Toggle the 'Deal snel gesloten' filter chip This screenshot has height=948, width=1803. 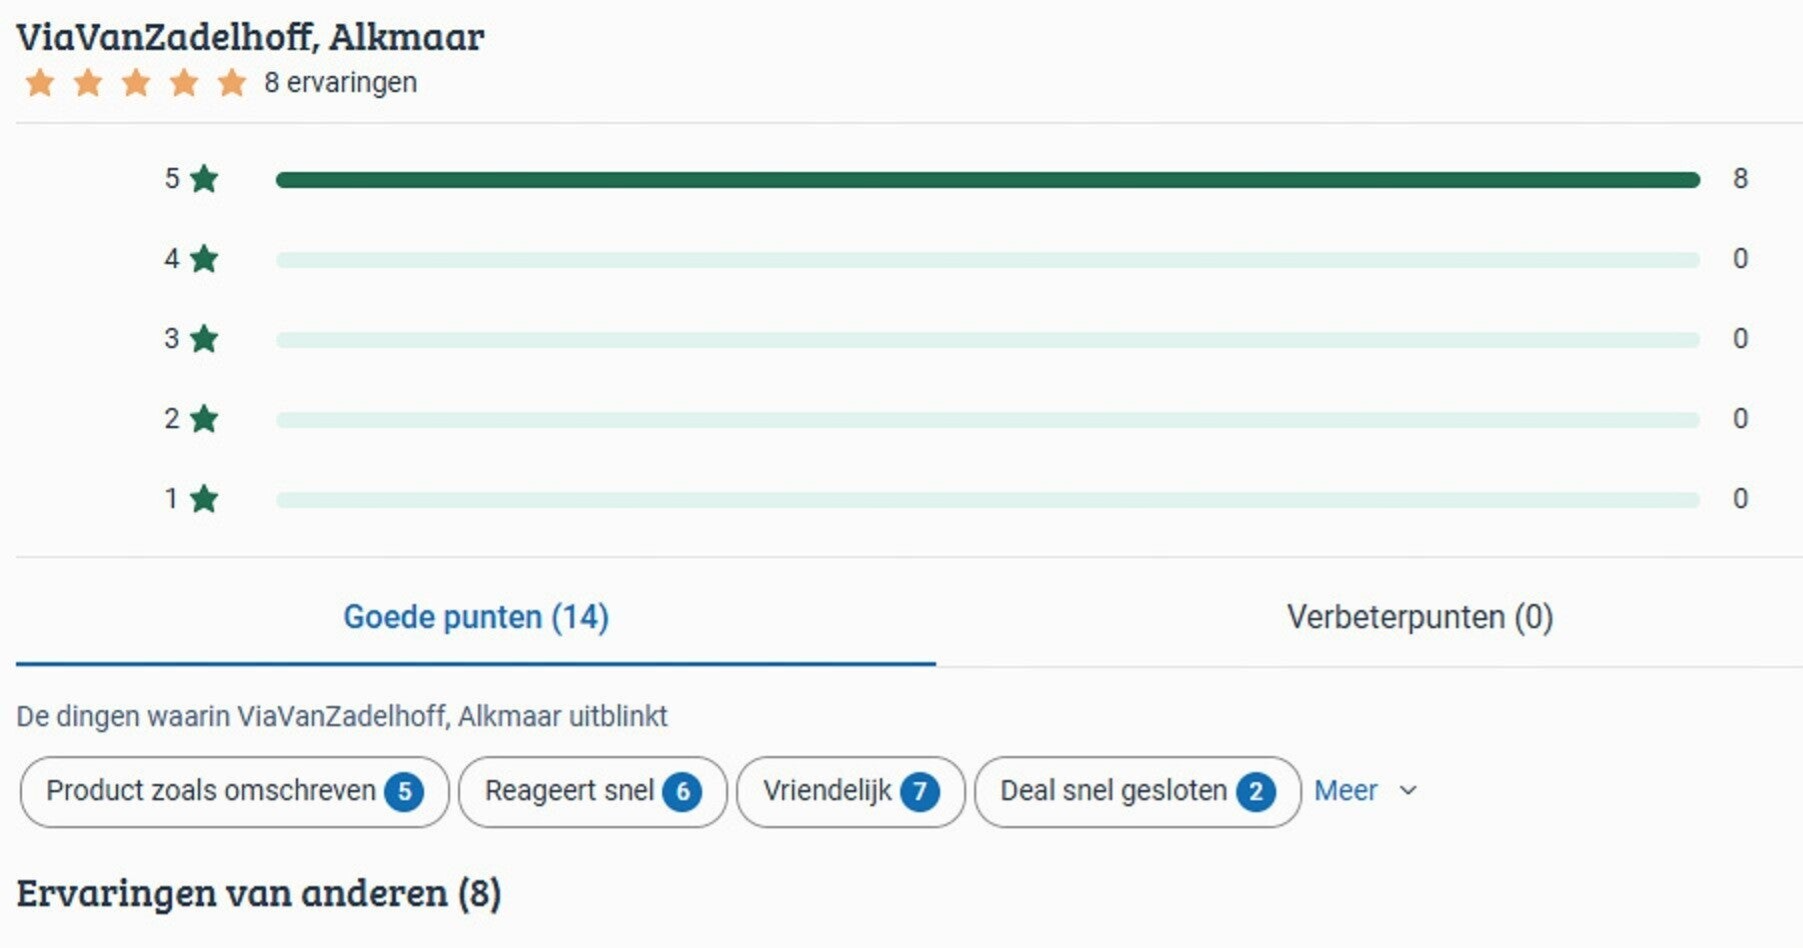pos(1137,792)
